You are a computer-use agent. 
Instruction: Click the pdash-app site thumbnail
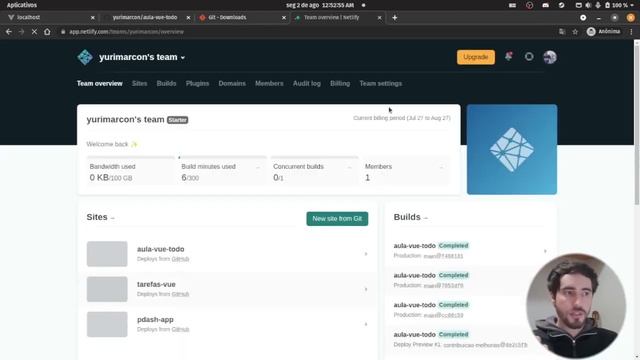click(107, 324)
